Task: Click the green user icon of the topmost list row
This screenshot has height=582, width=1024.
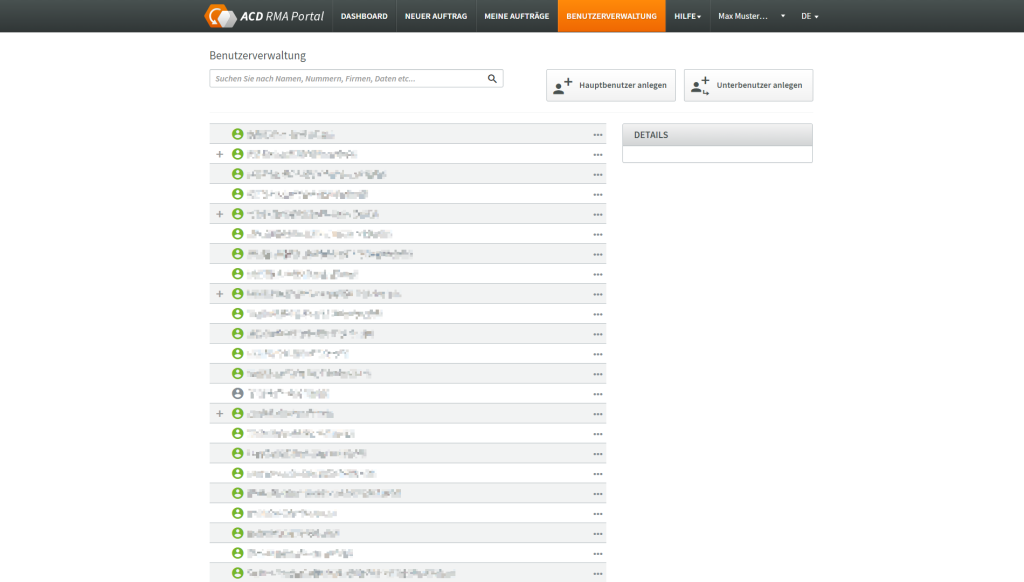Action: (x=238, y=134)
